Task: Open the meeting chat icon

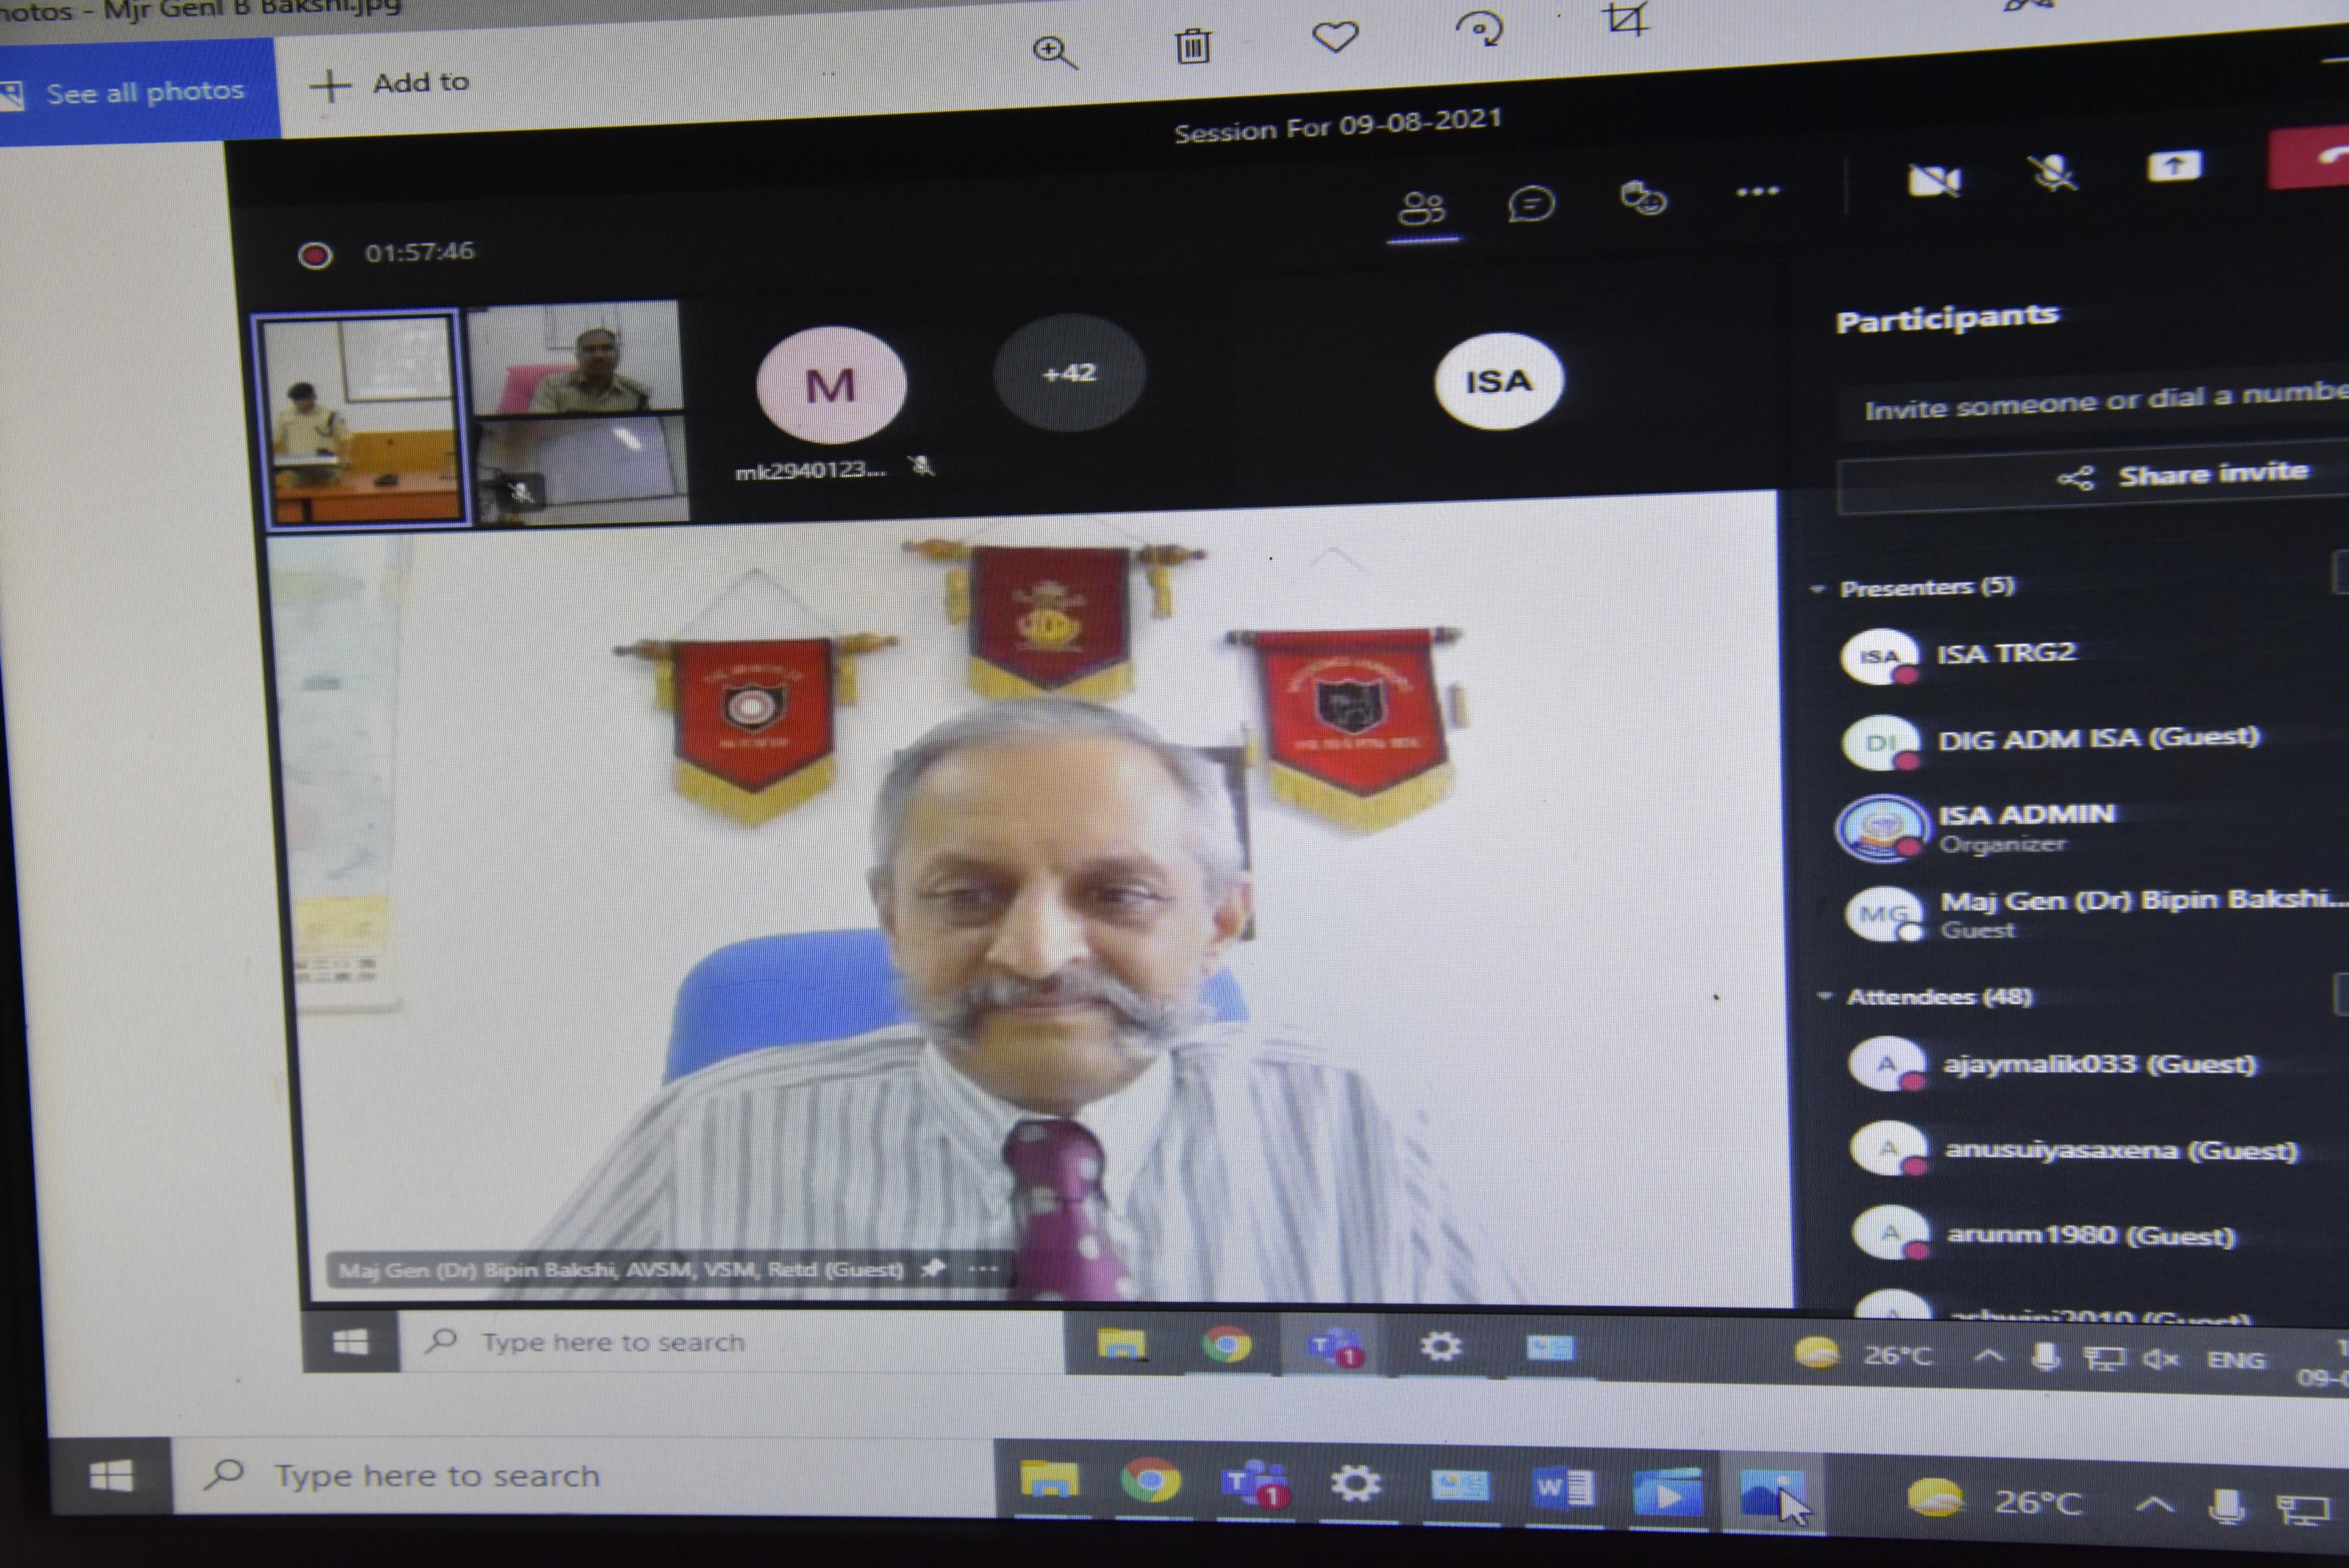Action: 1531,204
